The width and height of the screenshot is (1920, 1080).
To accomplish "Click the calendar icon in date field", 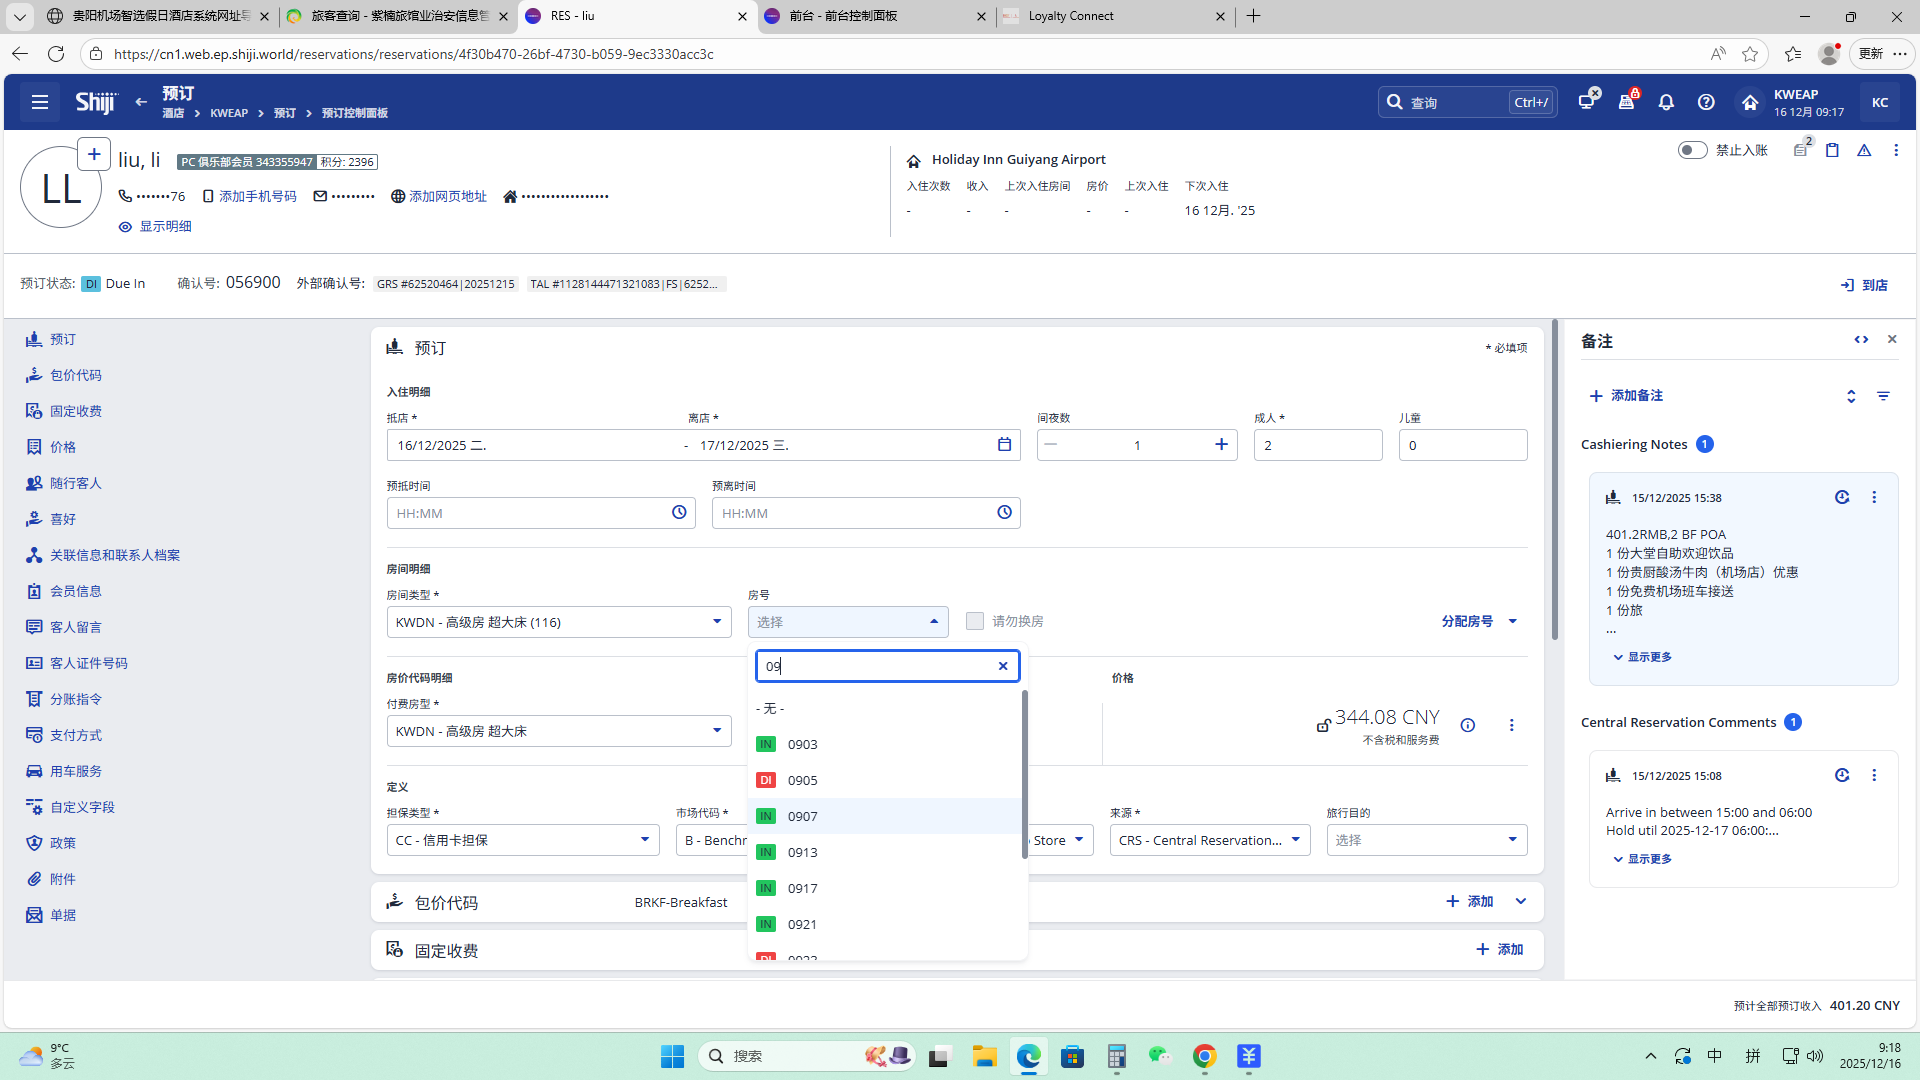I will pyautogui.click(x=1004, y=445).
